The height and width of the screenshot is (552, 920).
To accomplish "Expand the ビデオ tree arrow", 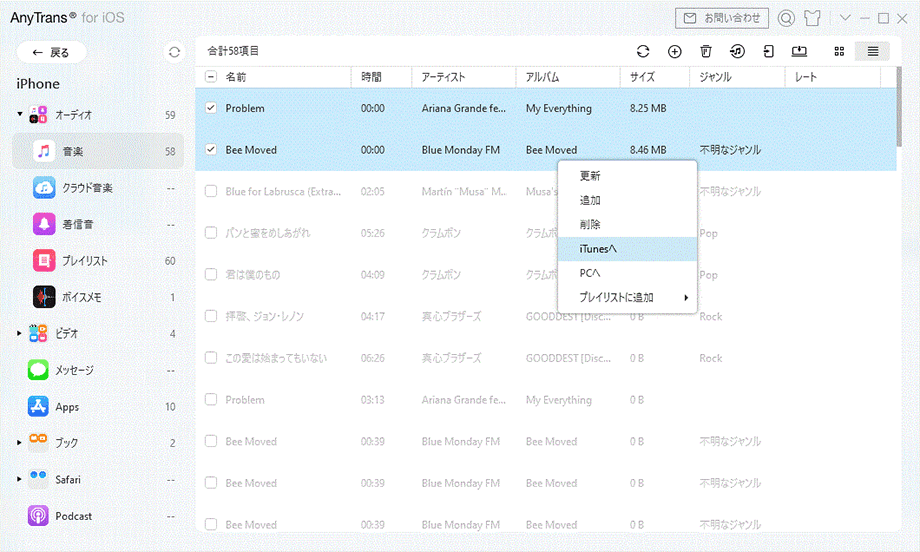I will click(19, 333).
